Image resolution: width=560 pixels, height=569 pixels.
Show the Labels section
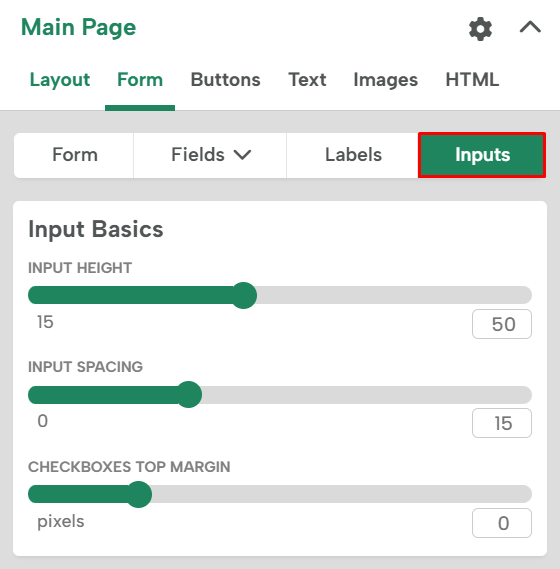[x=353, y=155]
